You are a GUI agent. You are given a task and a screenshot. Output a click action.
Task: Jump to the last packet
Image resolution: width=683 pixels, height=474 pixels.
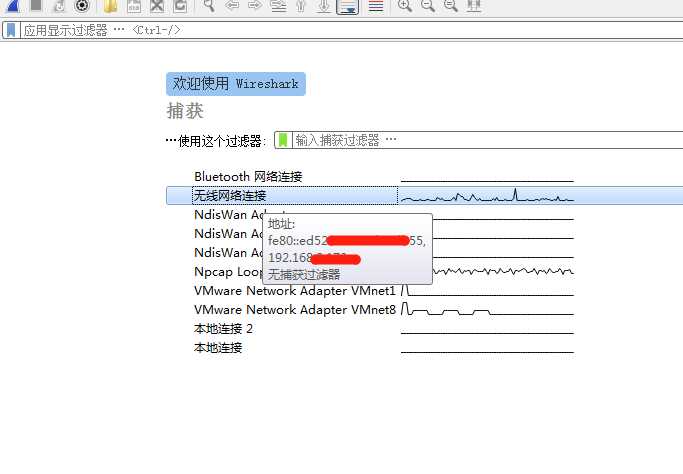(324, 5)
